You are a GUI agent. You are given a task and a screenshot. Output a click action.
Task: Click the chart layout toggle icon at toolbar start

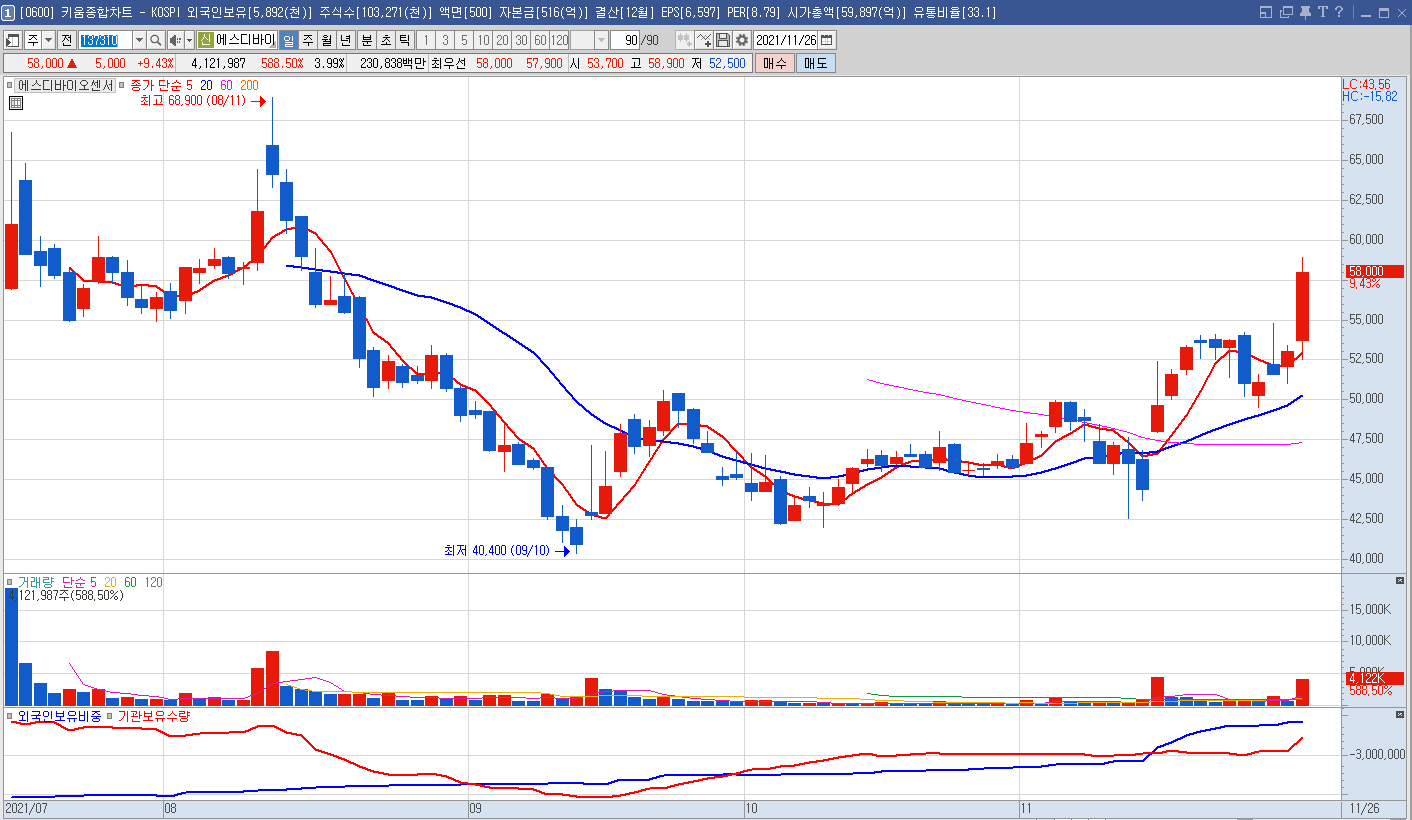tap(13, 40)
